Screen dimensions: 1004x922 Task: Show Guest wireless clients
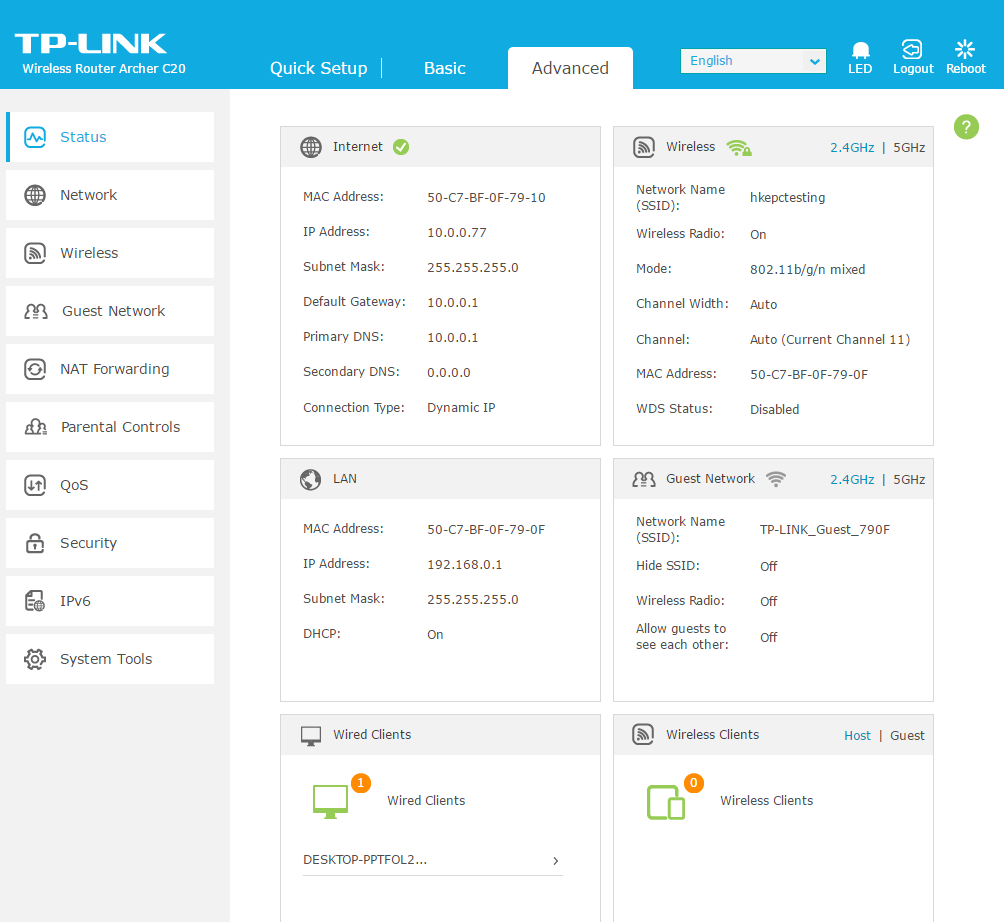(x=907, y=736)
